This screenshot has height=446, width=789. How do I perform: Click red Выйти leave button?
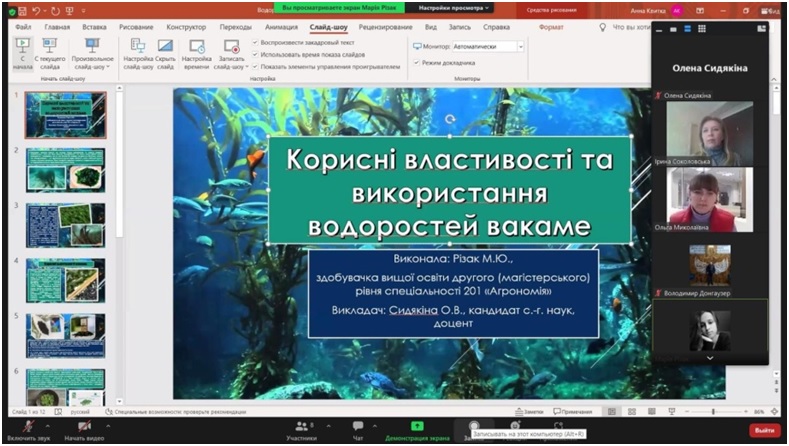point(764,430)
